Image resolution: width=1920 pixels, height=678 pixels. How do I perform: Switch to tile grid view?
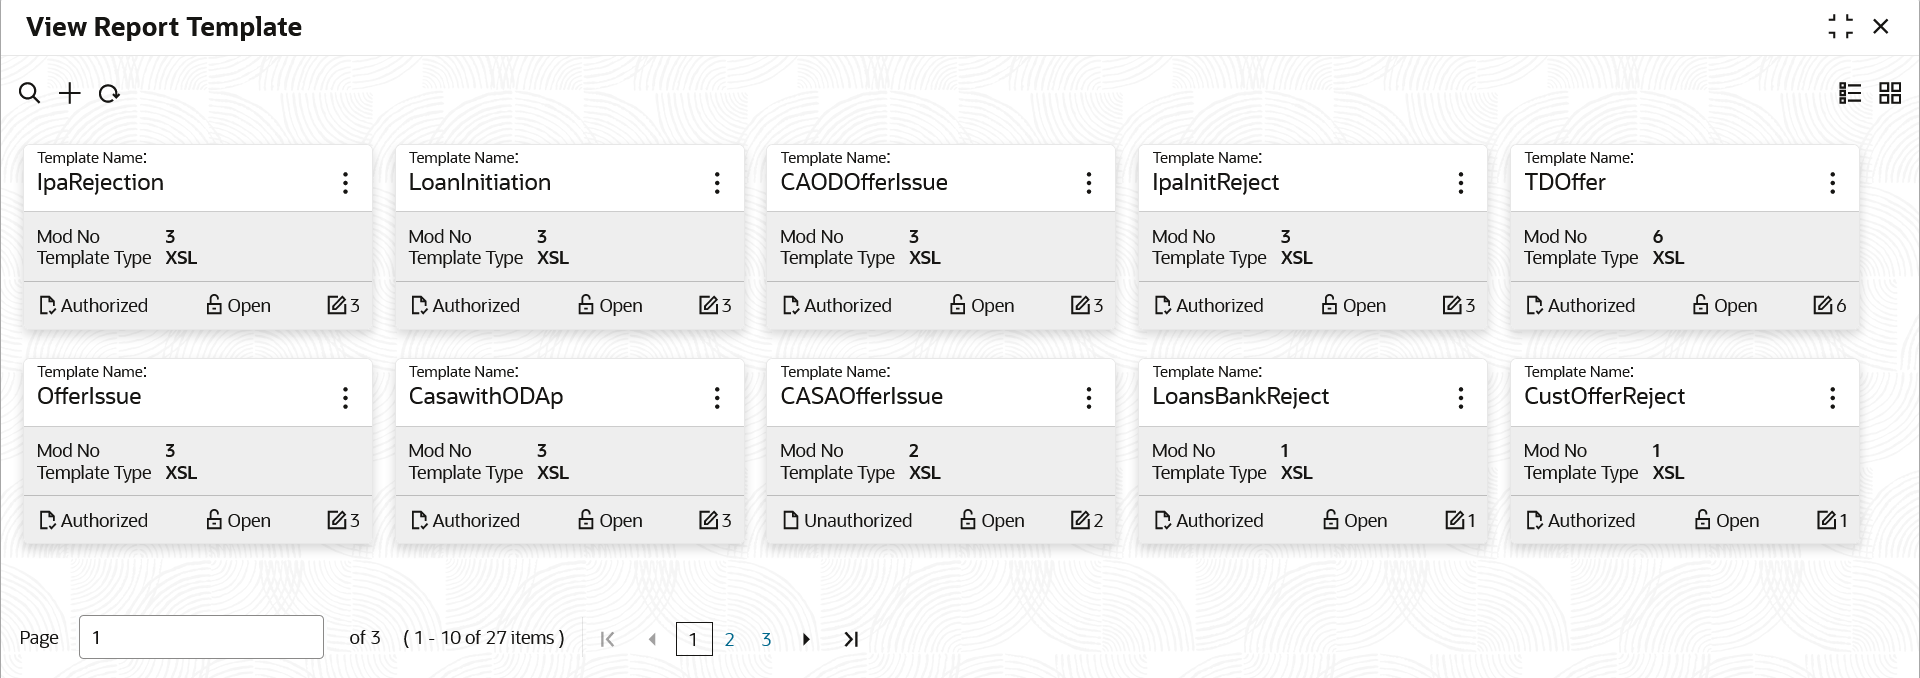(1890, 93)
